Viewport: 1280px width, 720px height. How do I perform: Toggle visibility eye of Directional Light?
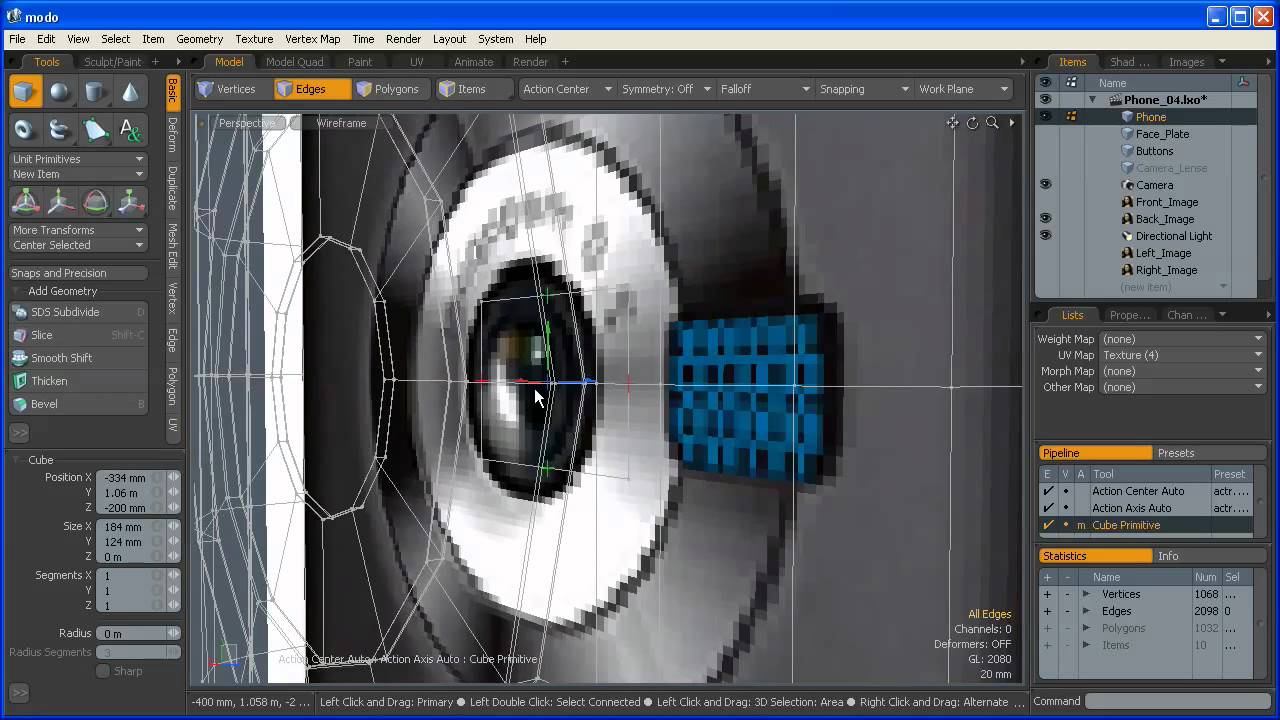1045,236
